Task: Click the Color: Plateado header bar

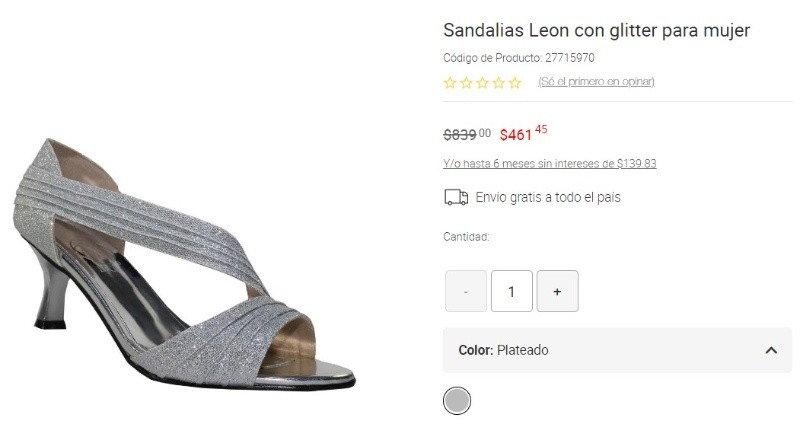Action: pyautogui.click(x=600, y=350)
